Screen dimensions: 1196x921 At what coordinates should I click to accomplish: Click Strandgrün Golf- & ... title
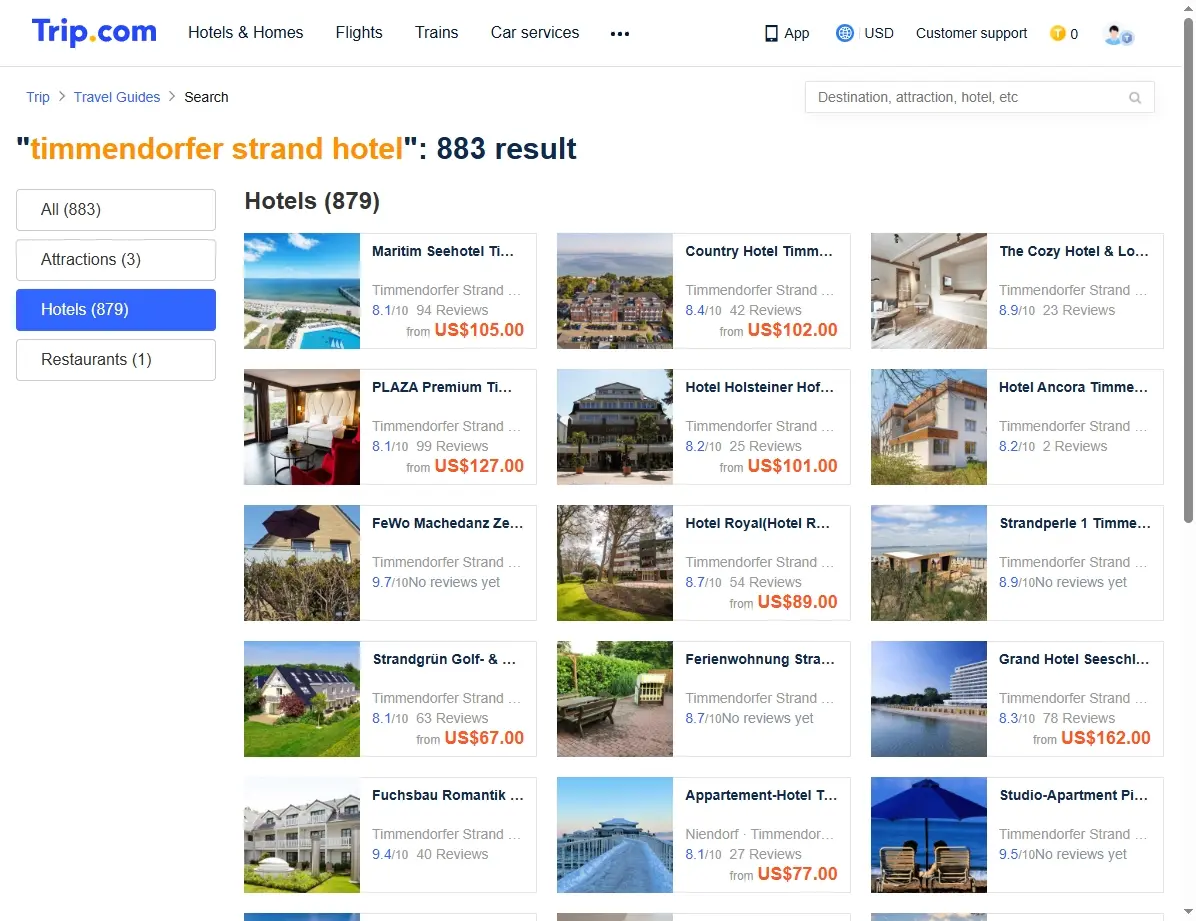point(444,659)
